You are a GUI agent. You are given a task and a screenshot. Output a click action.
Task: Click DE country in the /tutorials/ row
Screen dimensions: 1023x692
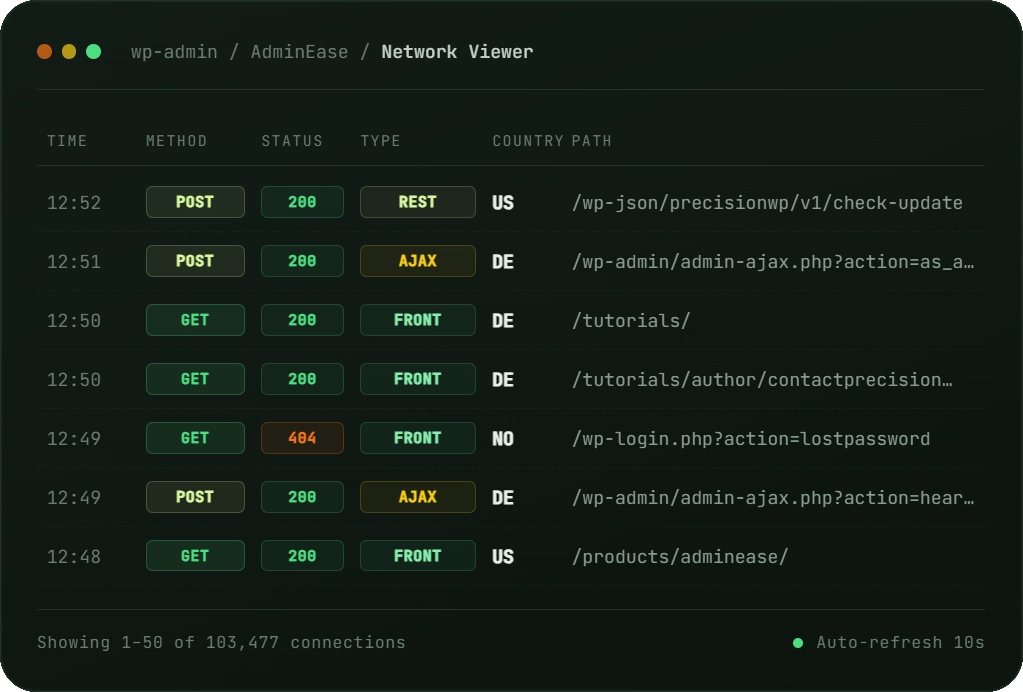coord(503,321)
